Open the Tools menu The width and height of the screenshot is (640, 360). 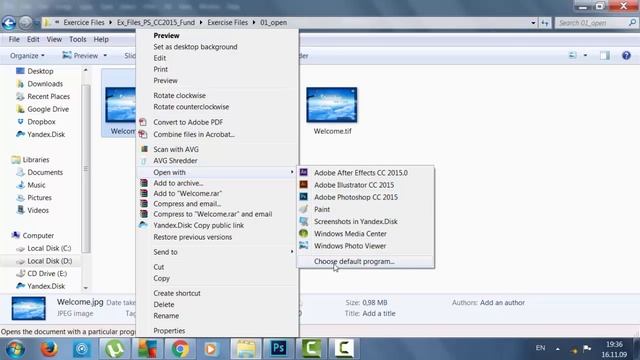(78, 40)
